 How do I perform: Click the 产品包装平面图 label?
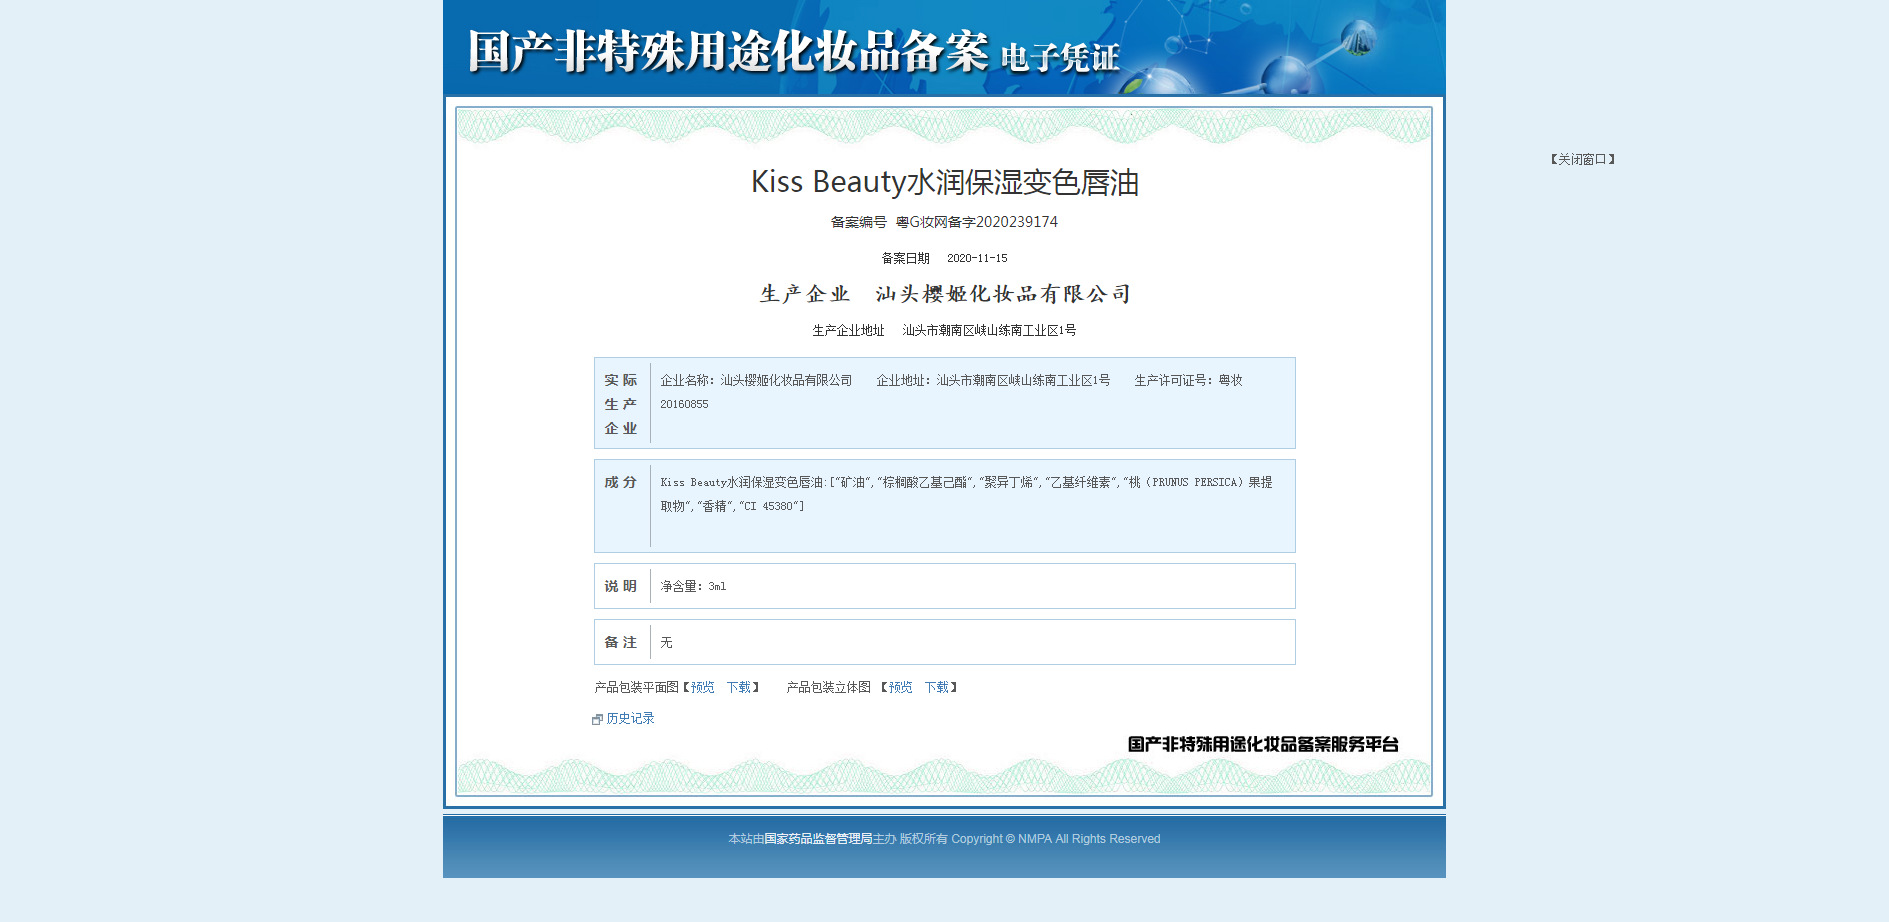click(x=637, y=687)
